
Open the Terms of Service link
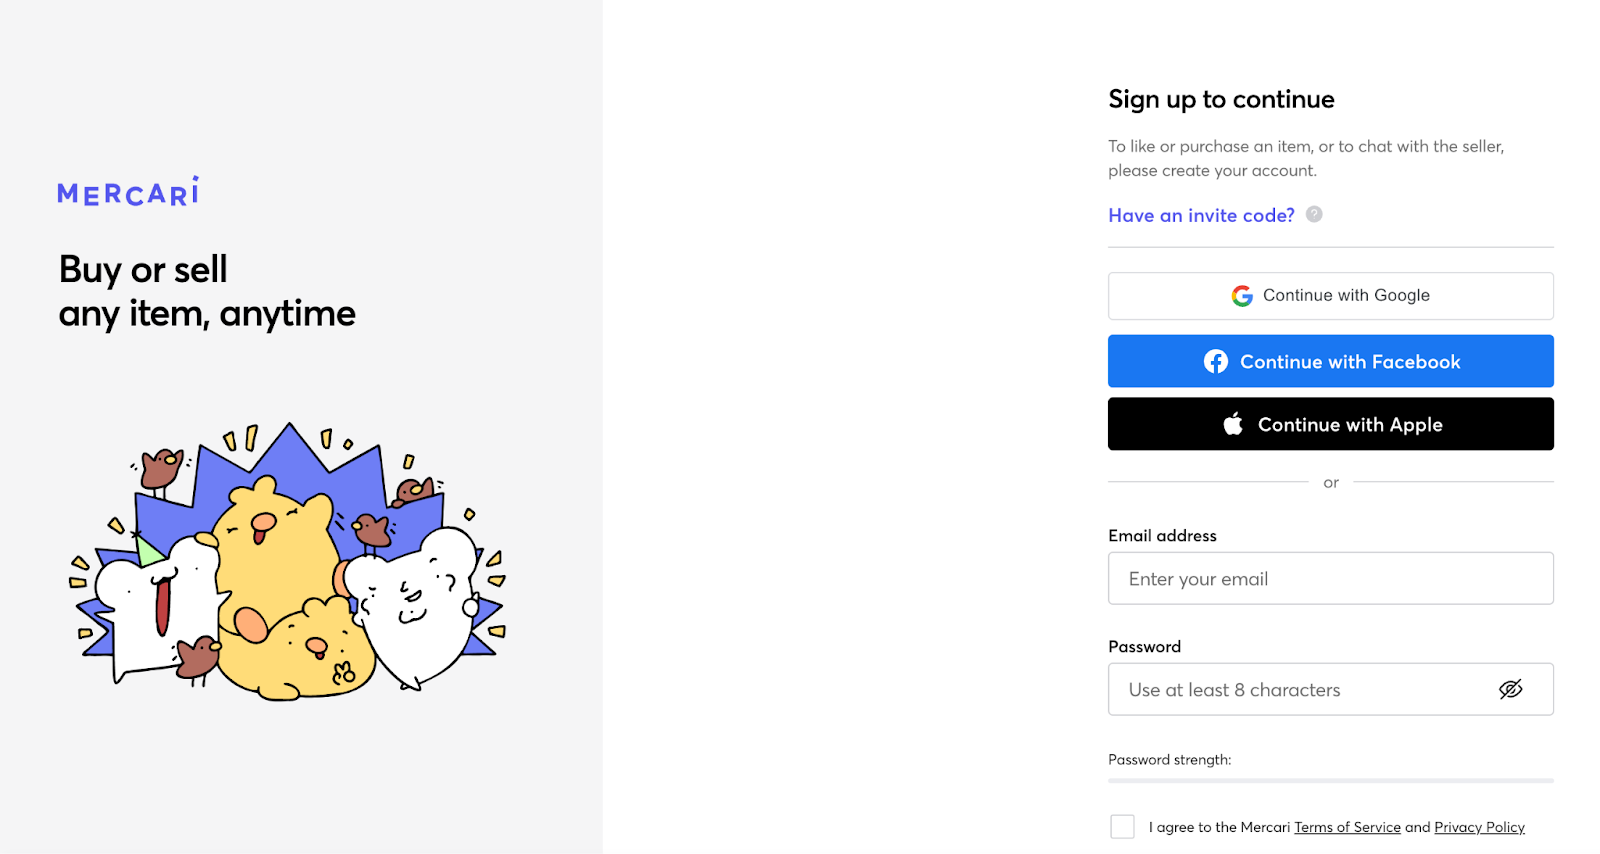pyautogui.click(x=1347, y=827)
